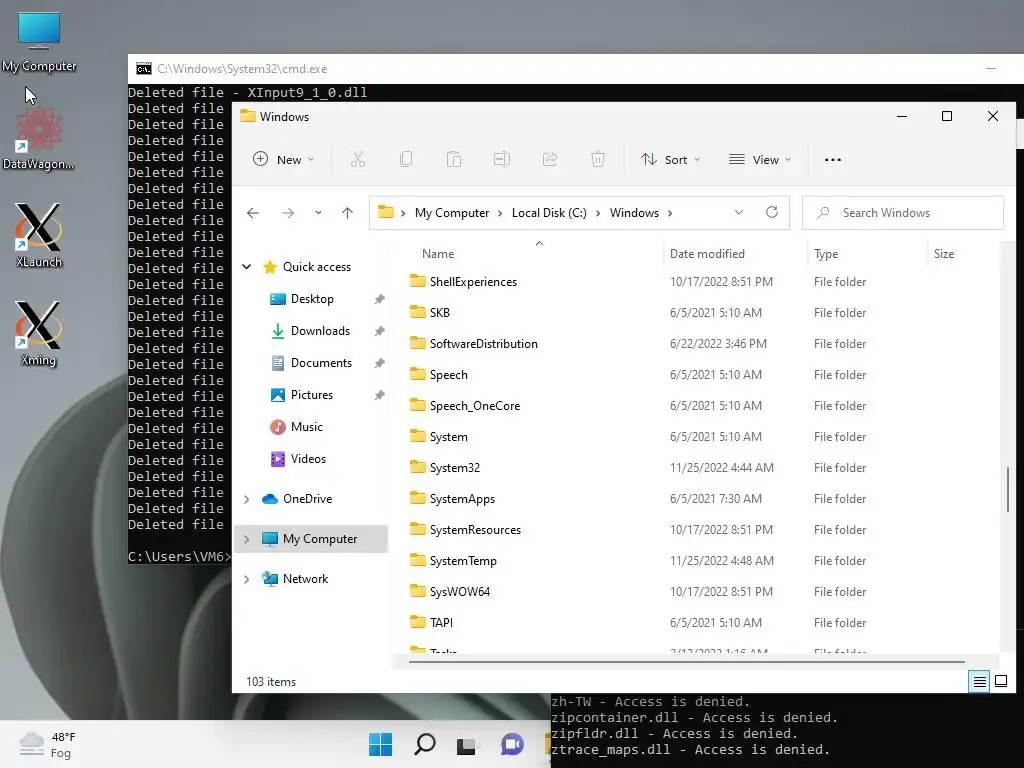Select the SystemApps folder
Viewport: 1024px width, 768px height.
click(x=462, y=498)
